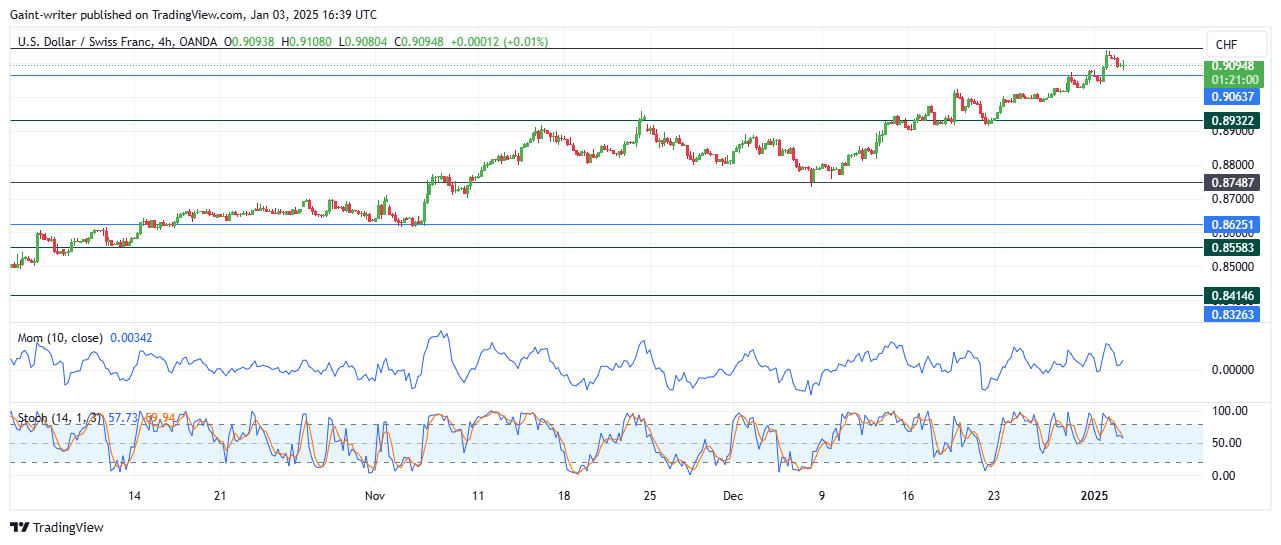This screenshot has width=1281, height=545.
Task: Select the Mom (10, close) indicator label
Action: tap(60, 338)
